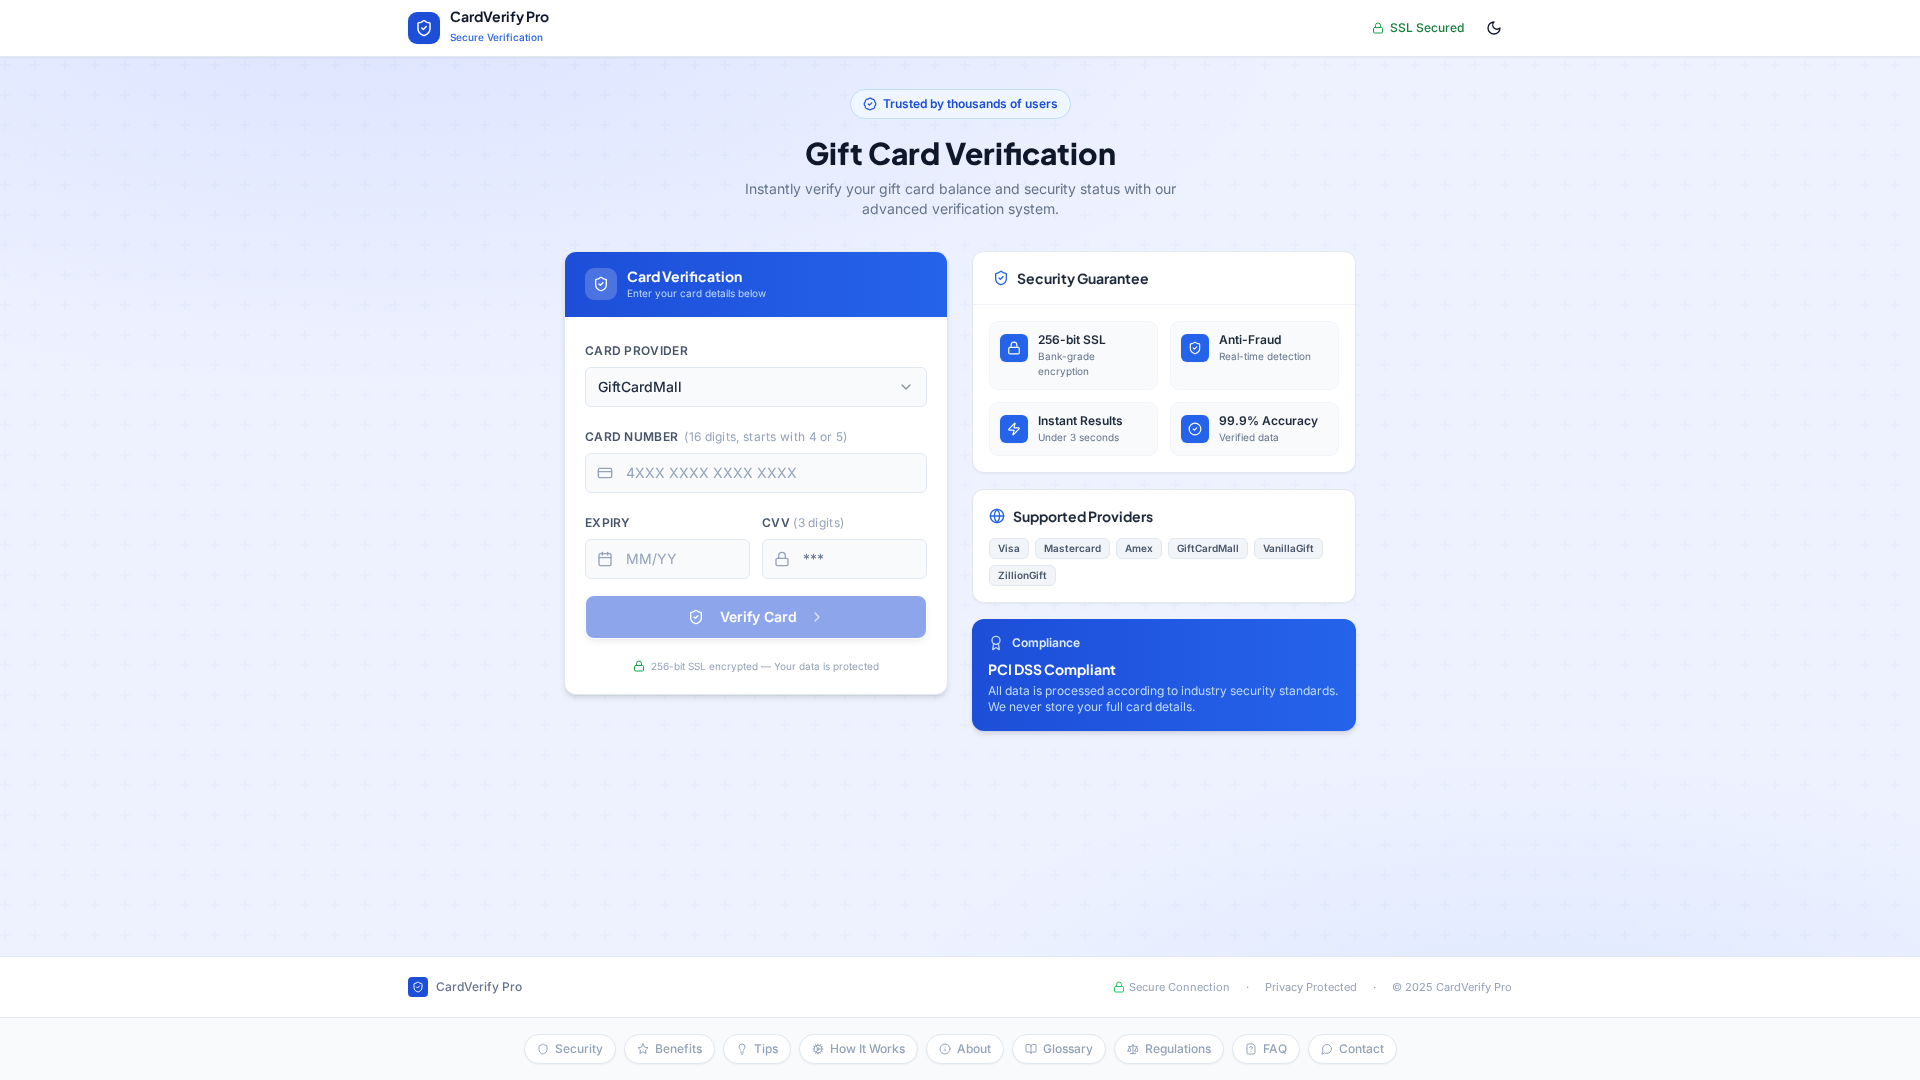Click the footer Secure Connection lock icon

(x=1119, y=987)
